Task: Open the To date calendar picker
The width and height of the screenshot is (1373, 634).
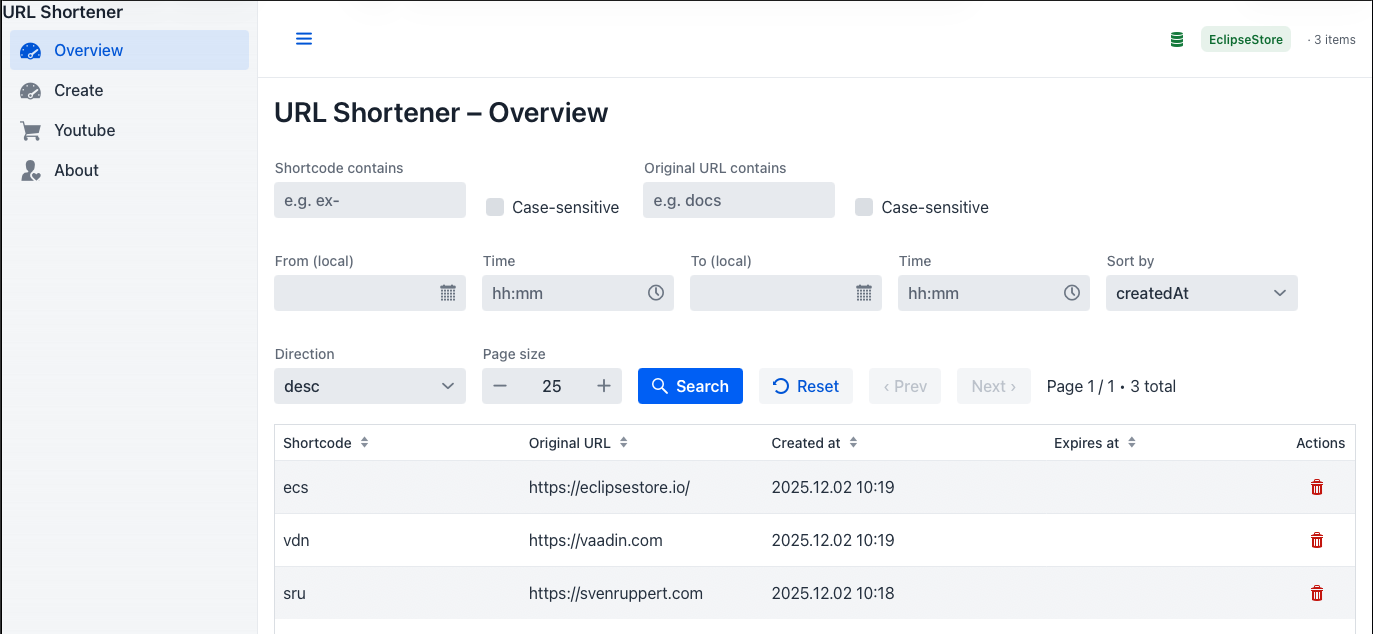Action: [x=863, y=293]
